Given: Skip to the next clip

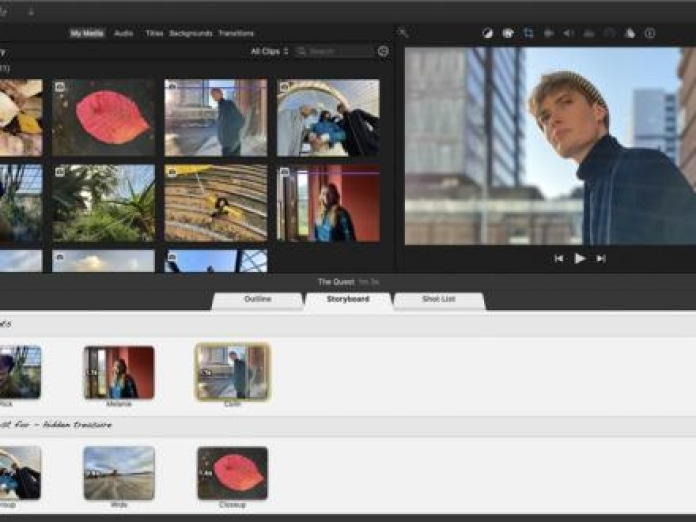Looking at the screenshot, I should [601, 258].
